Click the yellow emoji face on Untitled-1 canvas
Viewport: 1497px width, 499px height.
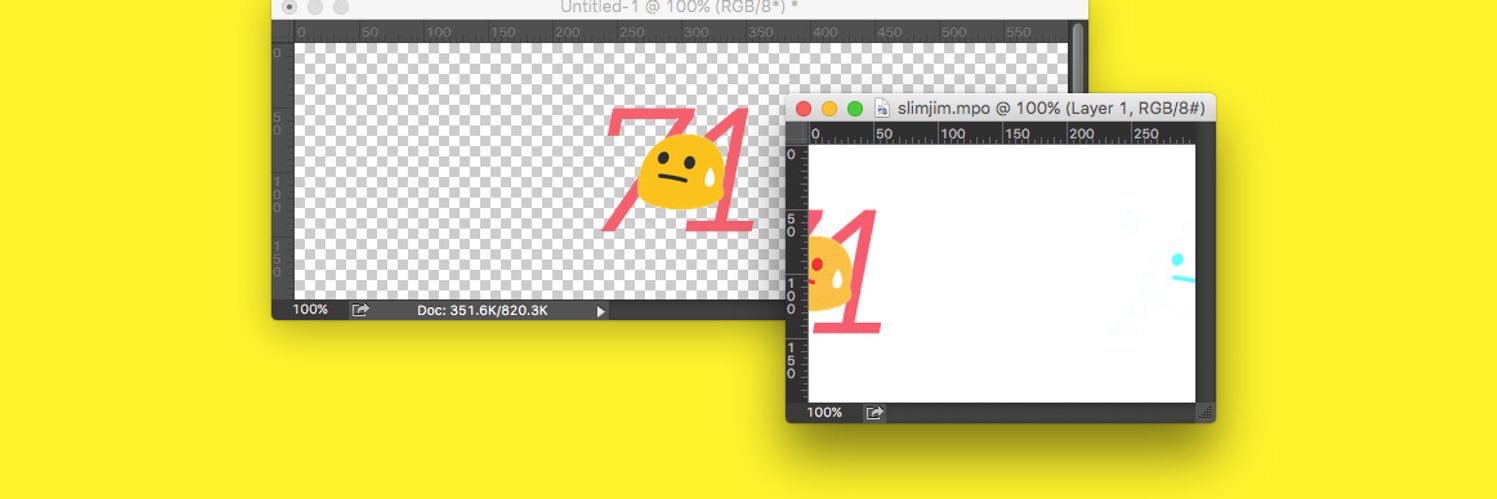pyautogui.click(x=681, y=173)
